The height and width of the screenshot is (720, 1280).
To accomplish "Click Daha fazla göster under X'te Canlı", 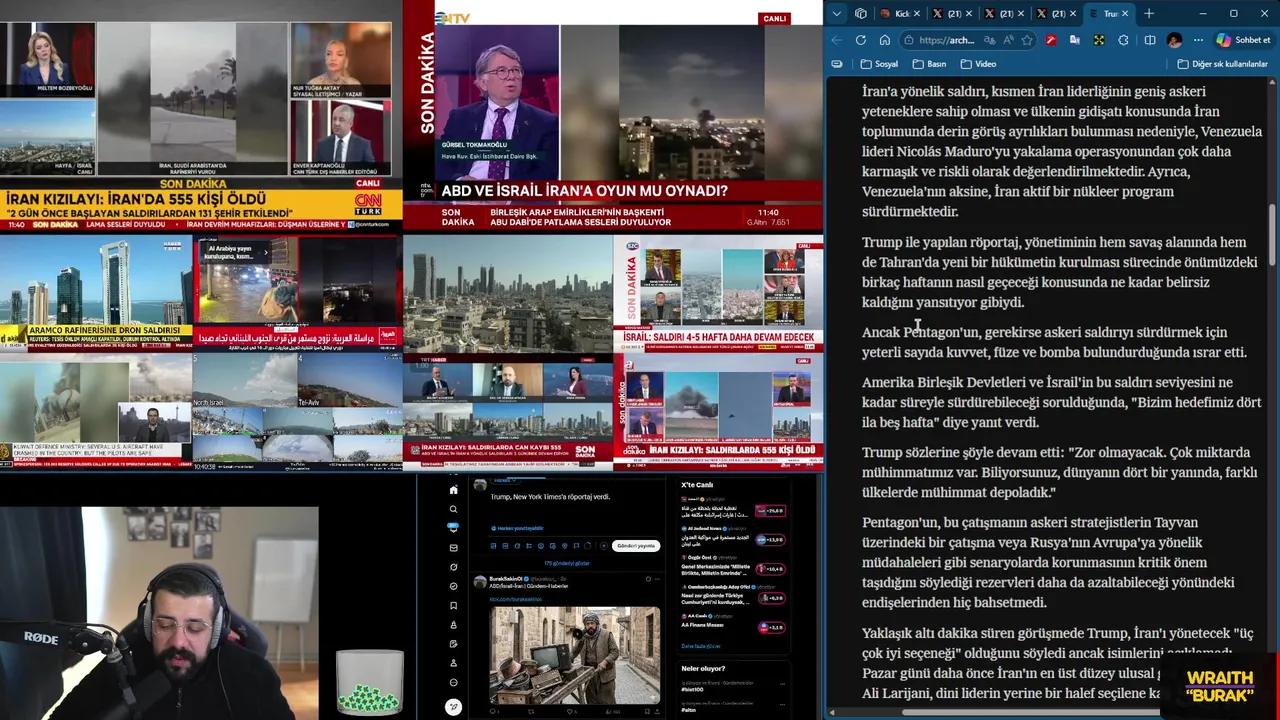I will (x=701, y=646).
